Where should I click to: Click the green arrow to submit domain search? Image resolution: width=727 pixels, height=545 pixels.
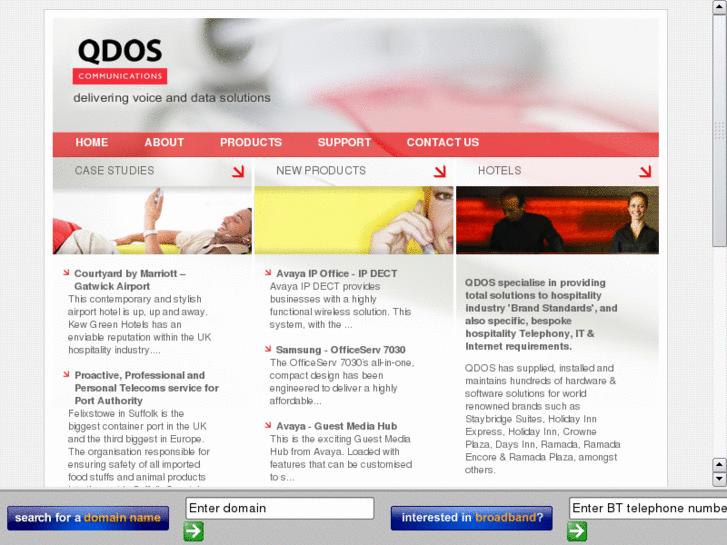click(x=194, y=532)
